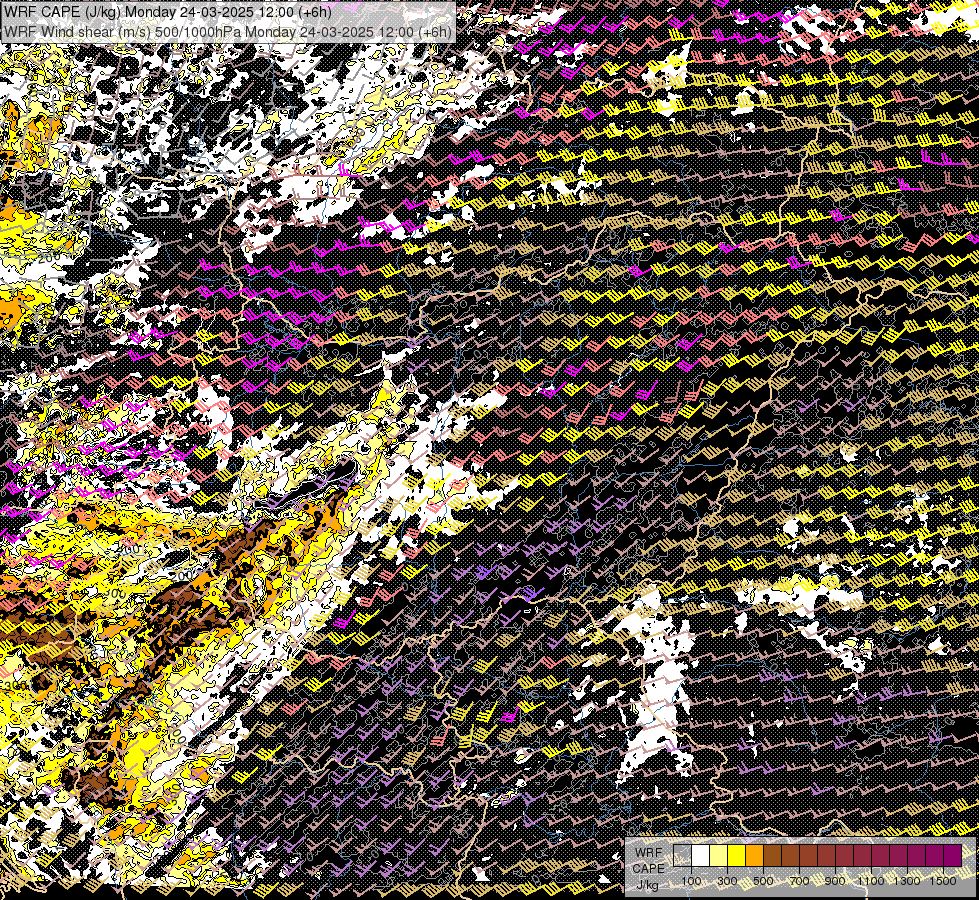The width and height of the screenshot is (979, 900).
Task: Pick the transparent first swatch in the CAPE legend
Action: click(x=682, y=856)
